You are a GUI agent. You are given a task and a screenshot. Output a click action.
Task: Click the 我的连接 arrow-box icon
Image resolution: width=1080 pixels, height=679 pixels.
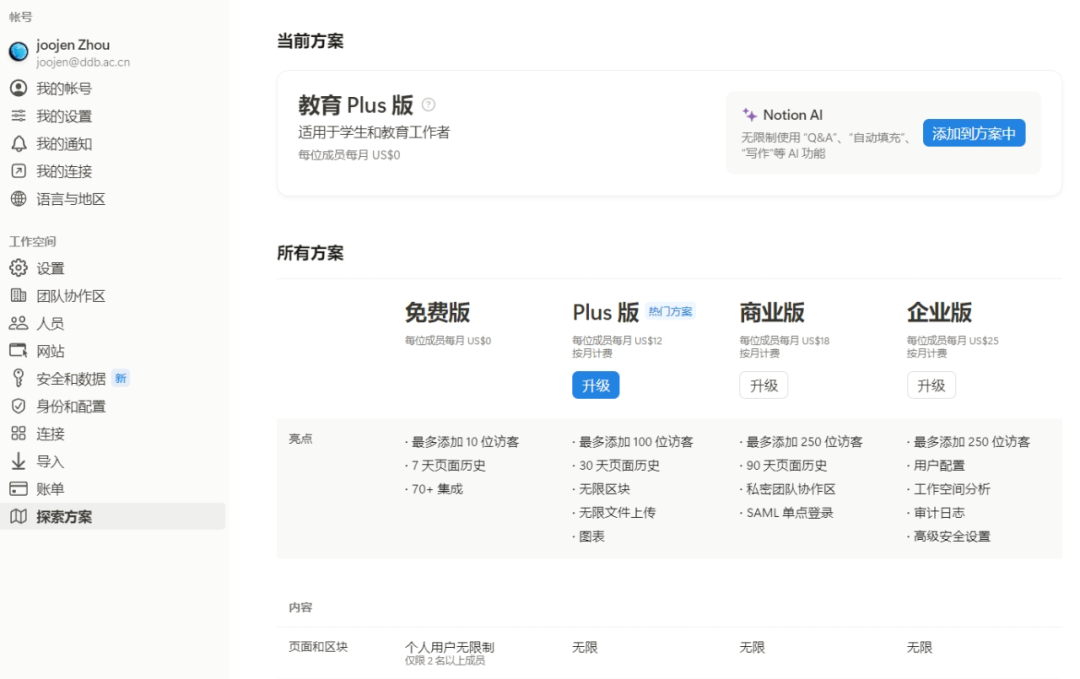click(19, 171)
